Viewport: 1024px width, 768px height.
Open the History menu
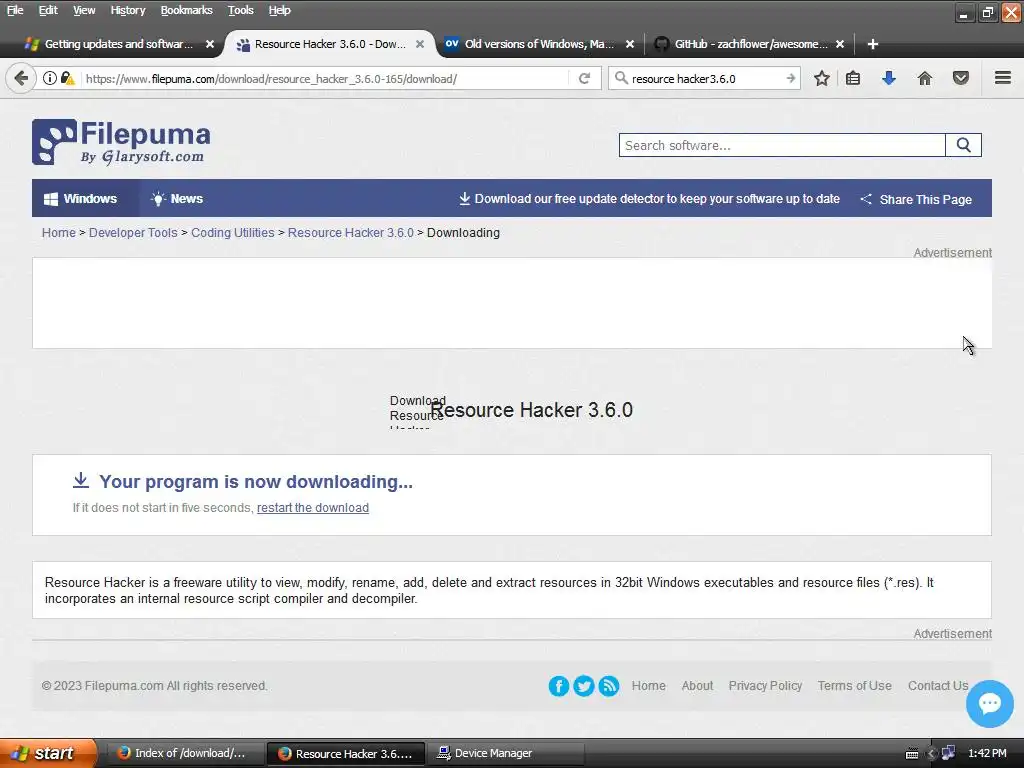(x=127, y=10)
